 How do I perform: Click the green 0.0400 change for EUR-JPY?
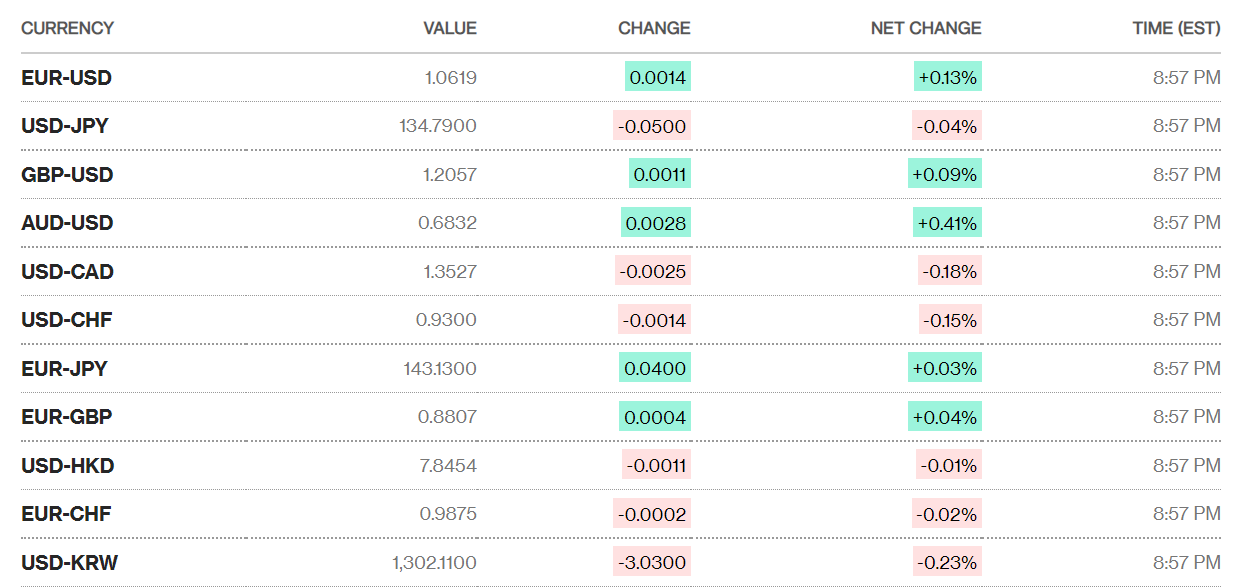click(x=655, y=369)
